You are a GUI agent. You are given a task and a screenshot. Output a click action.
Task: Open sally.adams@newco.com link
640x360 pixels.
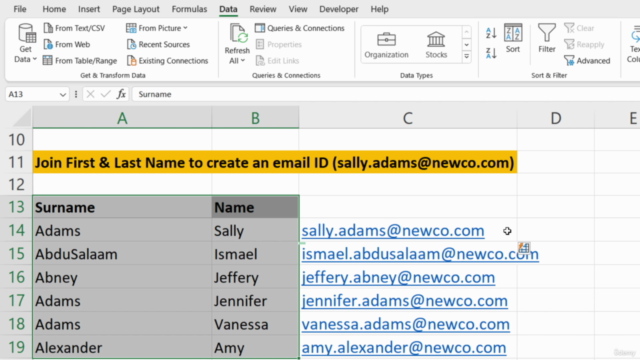(393, 231)
